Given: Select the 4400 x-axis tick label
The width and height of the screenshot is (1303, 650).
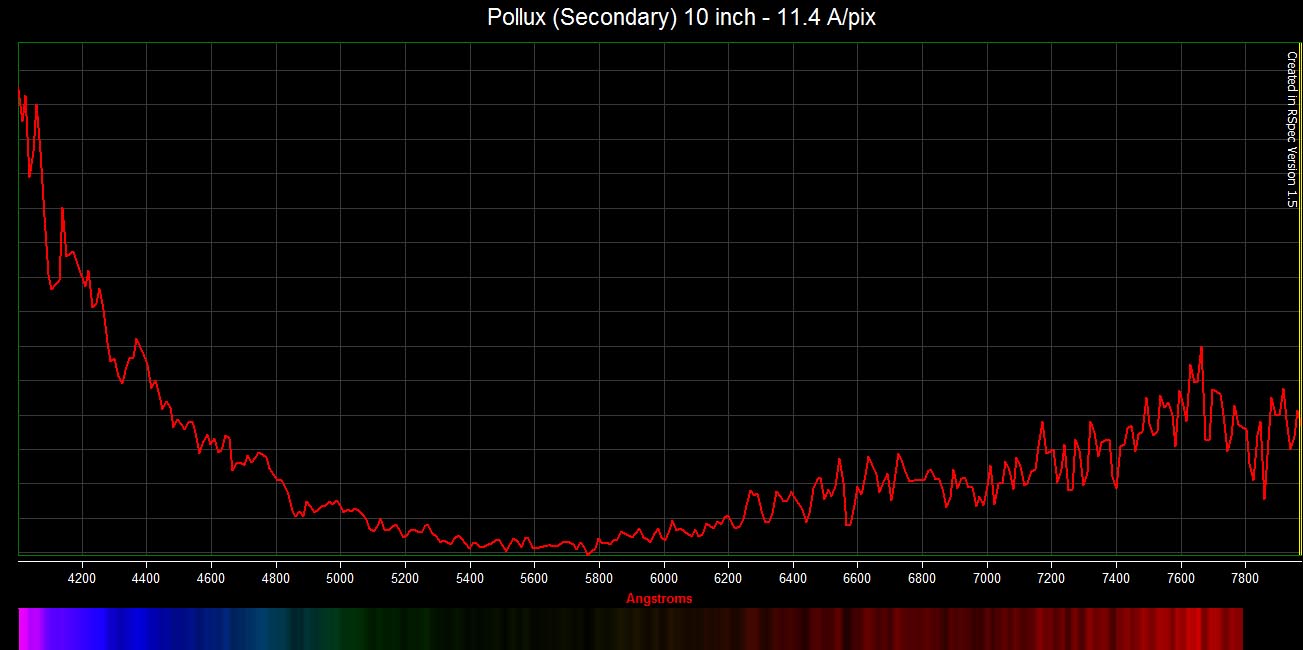Looking at the screenshot, I should pos(146,578).
